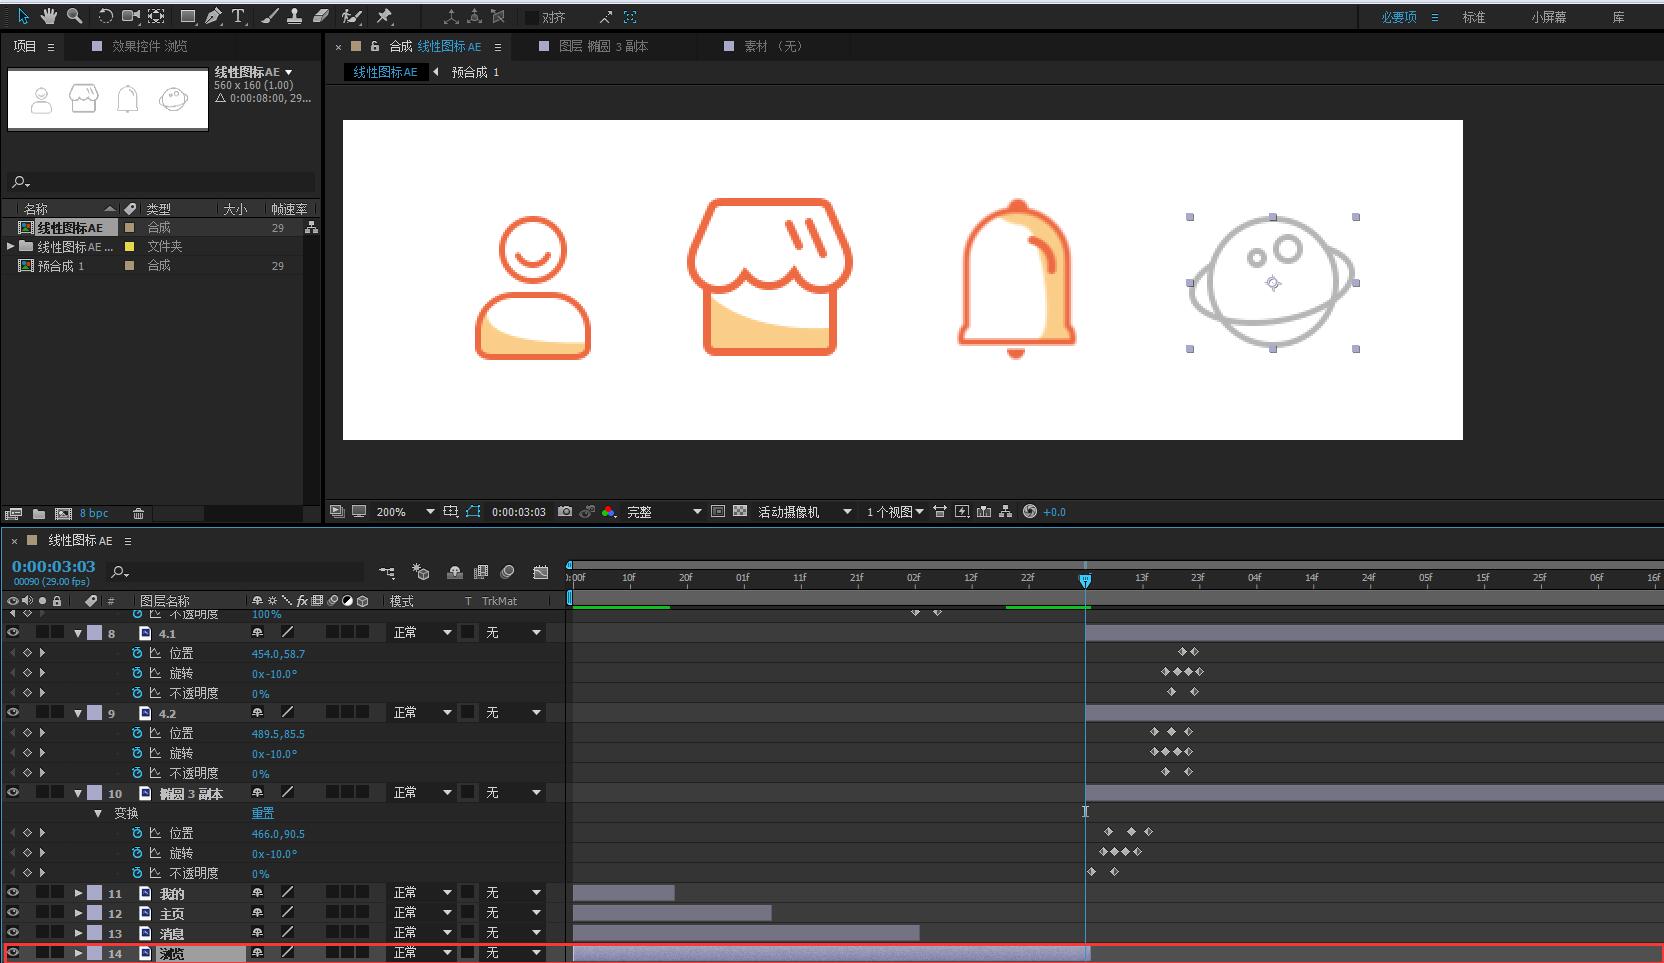
Task: Select the Hand tool in the toolbar
Action: click(x=48, y=16)
